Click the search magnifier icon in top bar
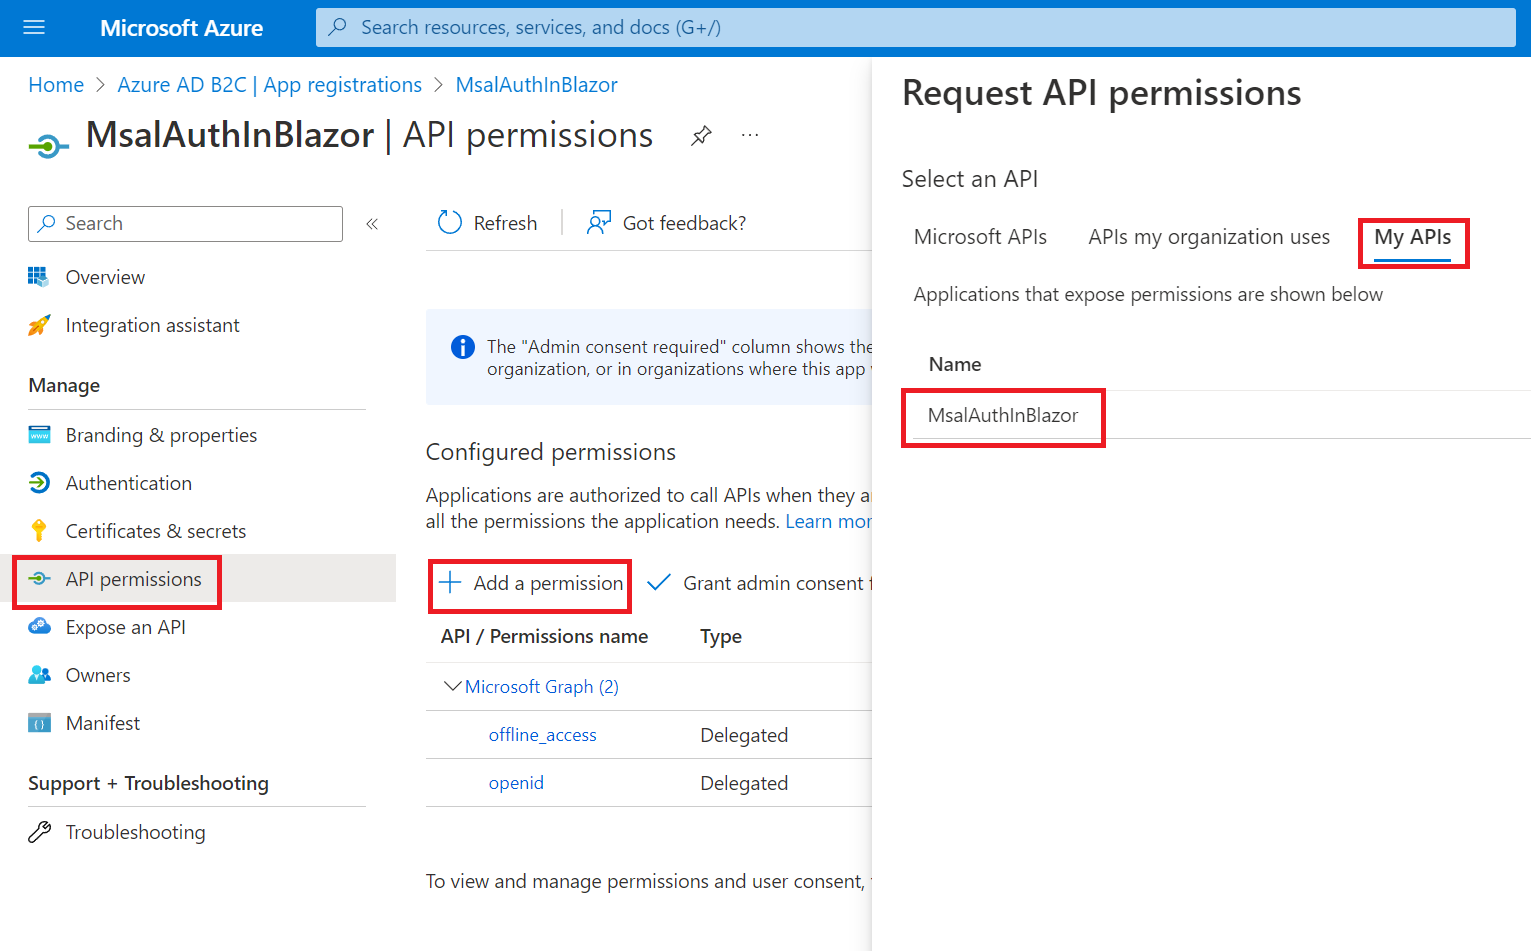 (338, 27)
